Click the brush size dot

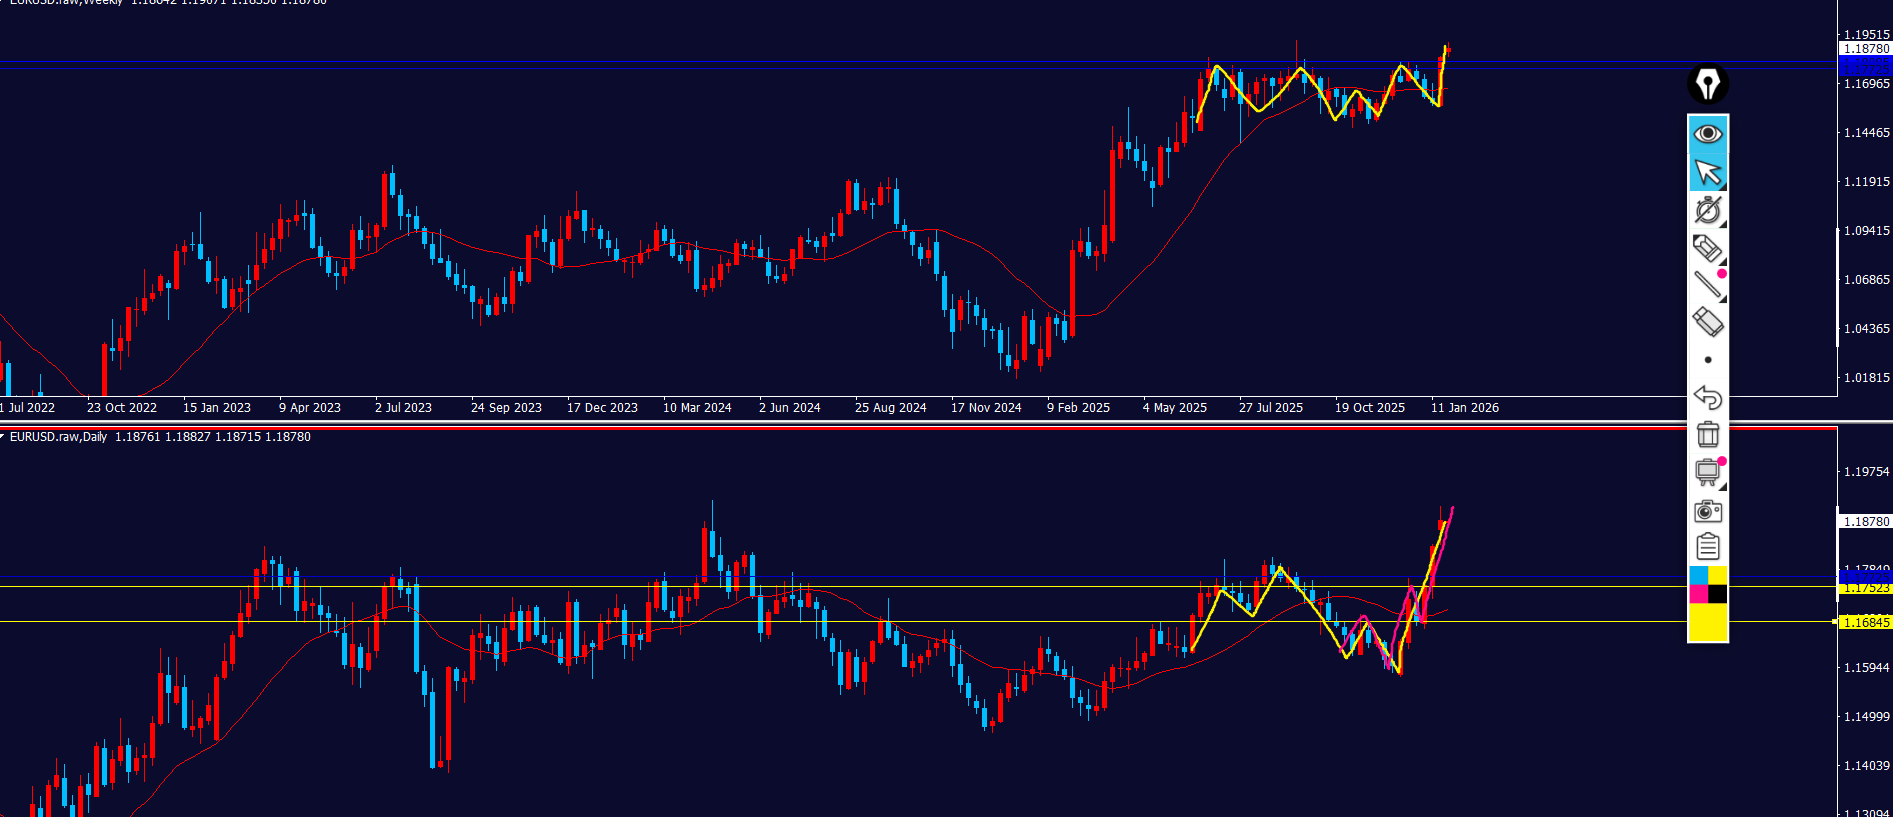1708,360
